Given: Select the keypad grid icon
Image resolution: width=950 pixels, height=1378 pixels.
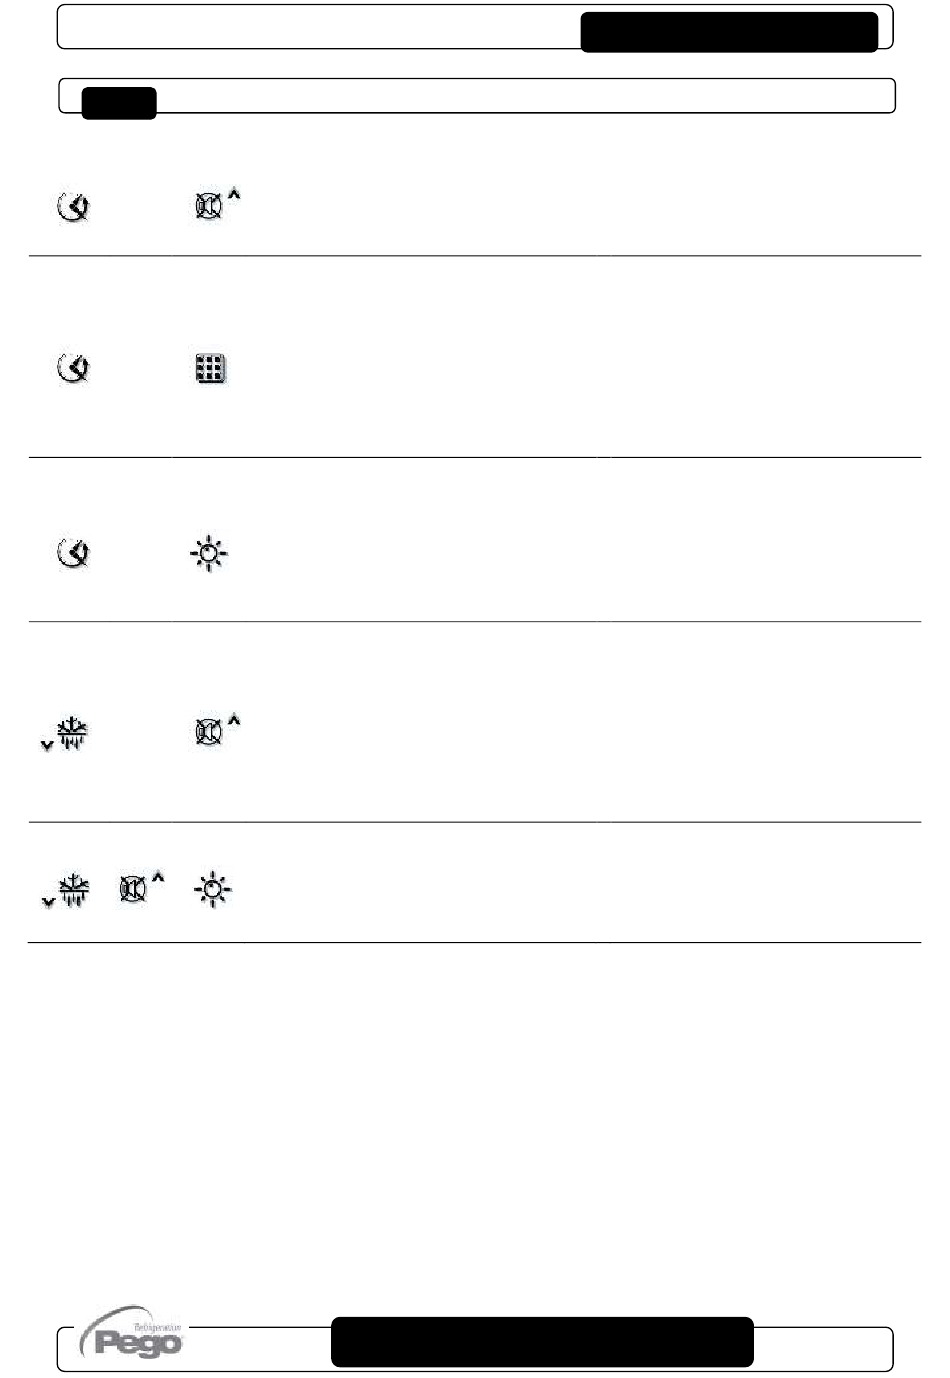Looking at the screenshot, I should [x=210, y=369].
